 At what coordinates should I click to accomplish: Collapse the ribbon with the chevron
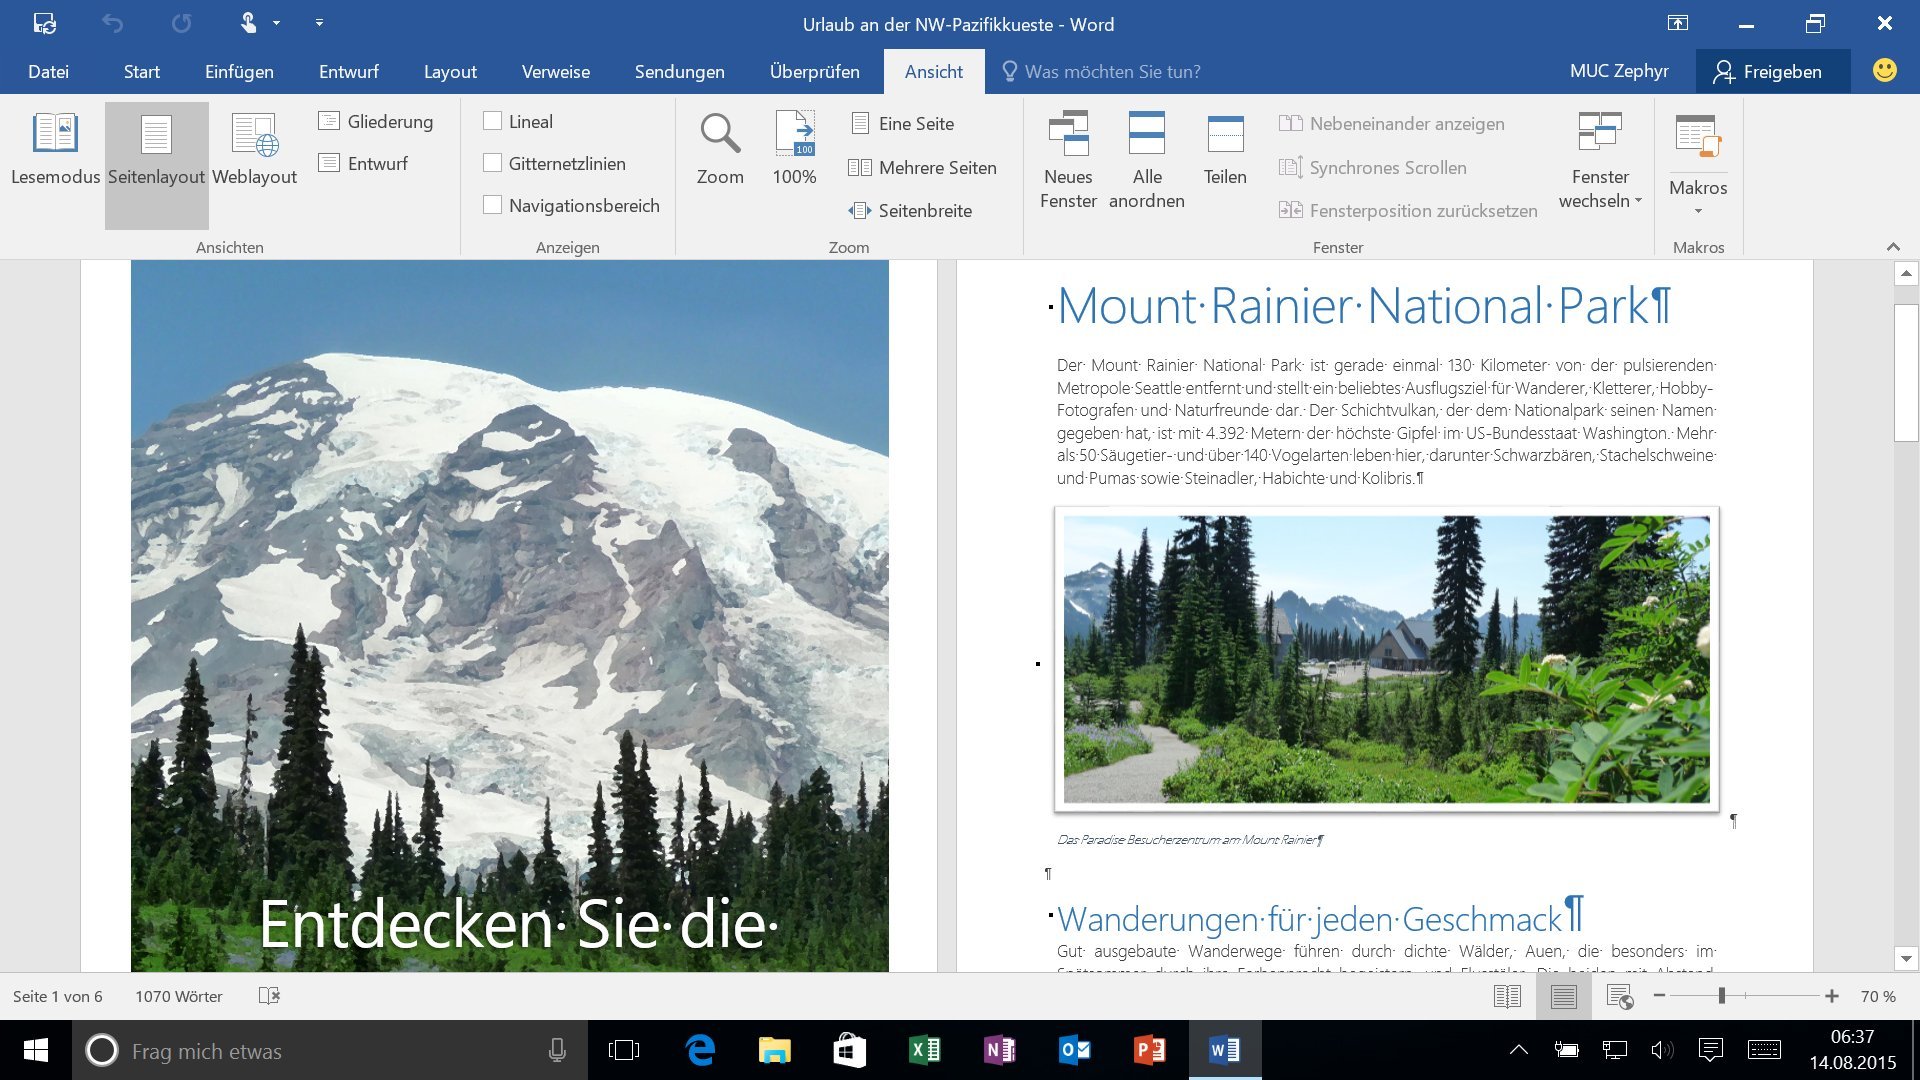click(x=1892, y=247)
